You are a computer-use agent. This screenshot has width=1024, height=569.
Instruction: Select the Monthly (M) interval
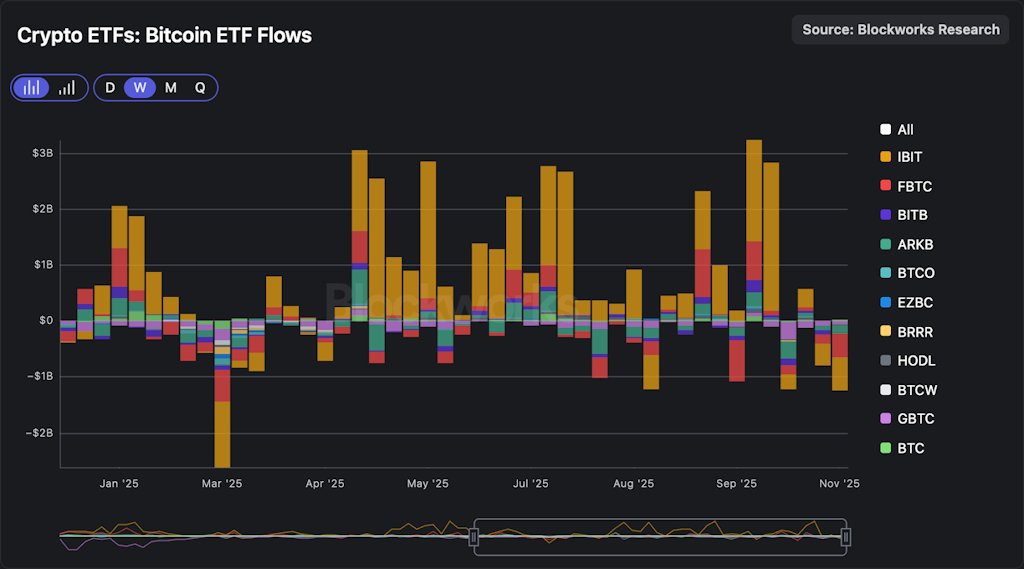pos(171,88)
